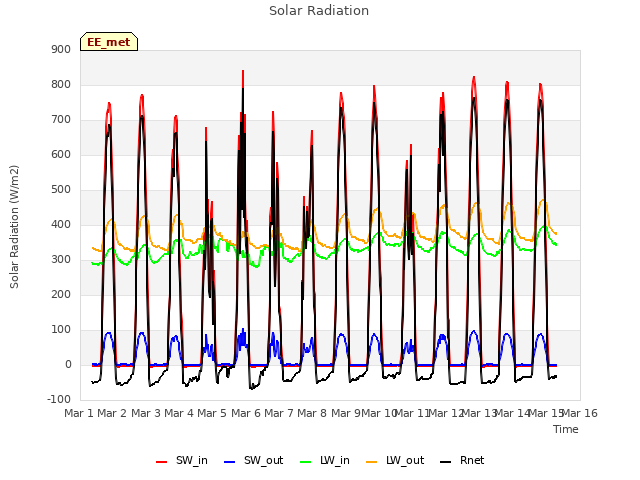Click the Mar 4 x-axis tick label
The image size is (640, 480).
pos(179,413)
